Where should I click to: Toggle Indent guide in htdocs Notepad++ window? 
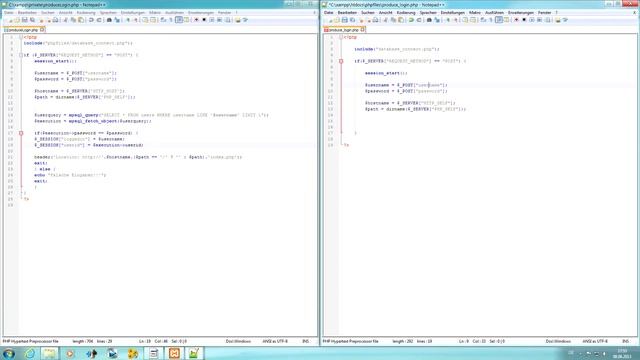(x=499, y=20)
